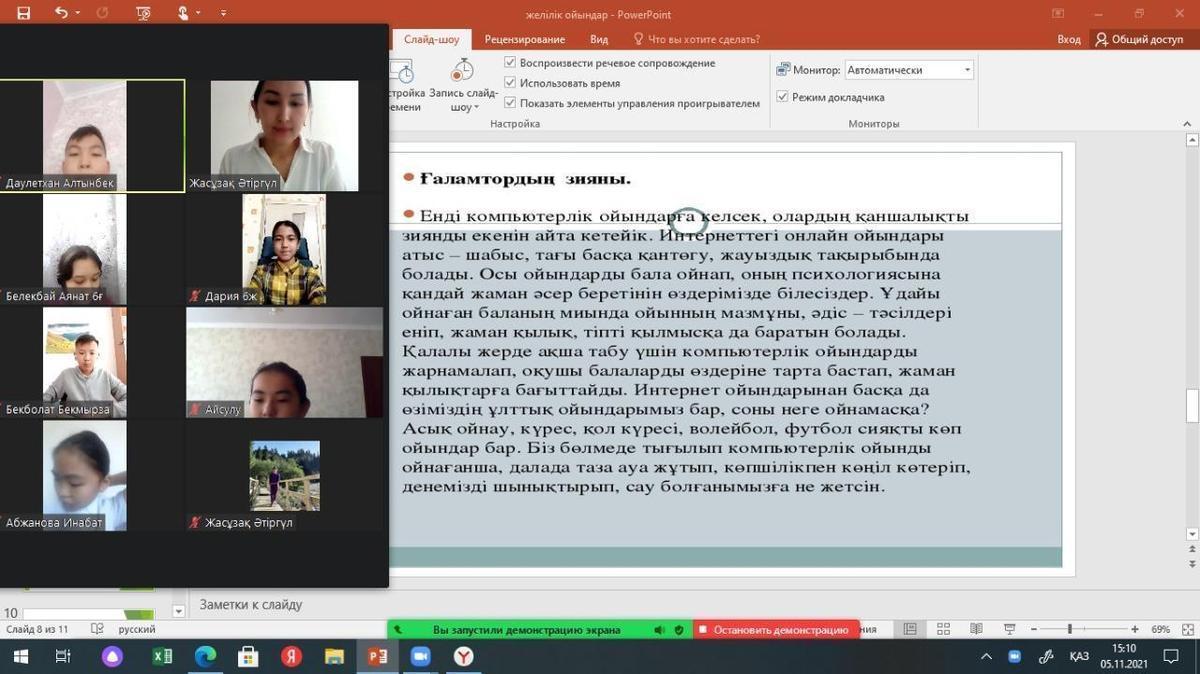Expand the Customize Quick Access Toolbar menu
Image resolution: width=1200 pixels, height=674 pixels.
click(223, 14)
